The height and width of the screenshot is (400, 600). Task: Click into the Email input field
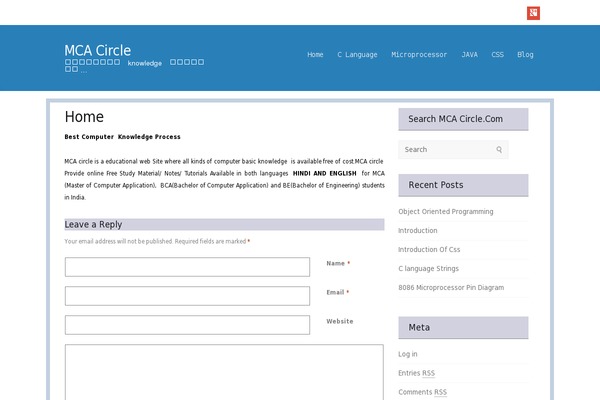point(187,296)
